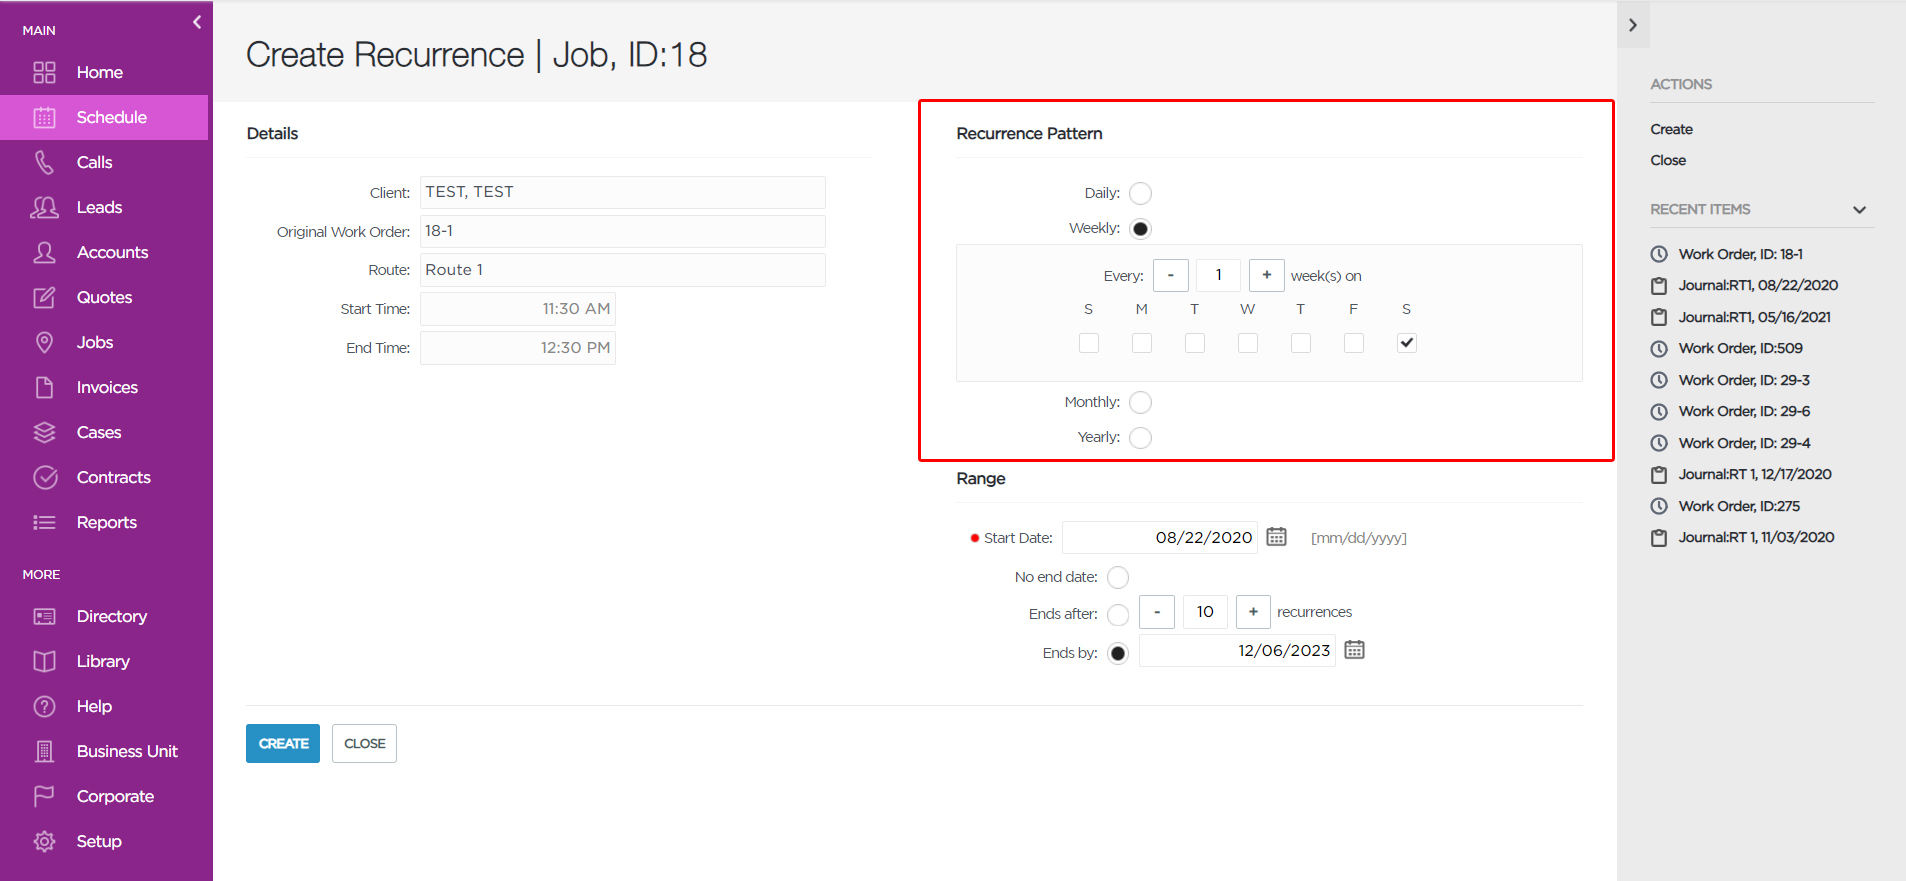The image size is (1906, 881).
Task: Check the Monday checkbox
Action: coord(1141,343)
